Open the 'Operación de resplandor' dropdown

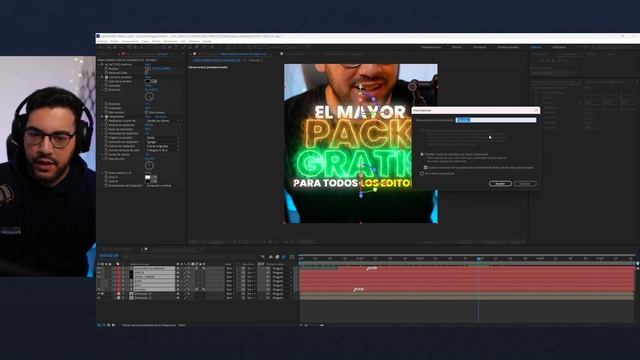click(163, 142)
